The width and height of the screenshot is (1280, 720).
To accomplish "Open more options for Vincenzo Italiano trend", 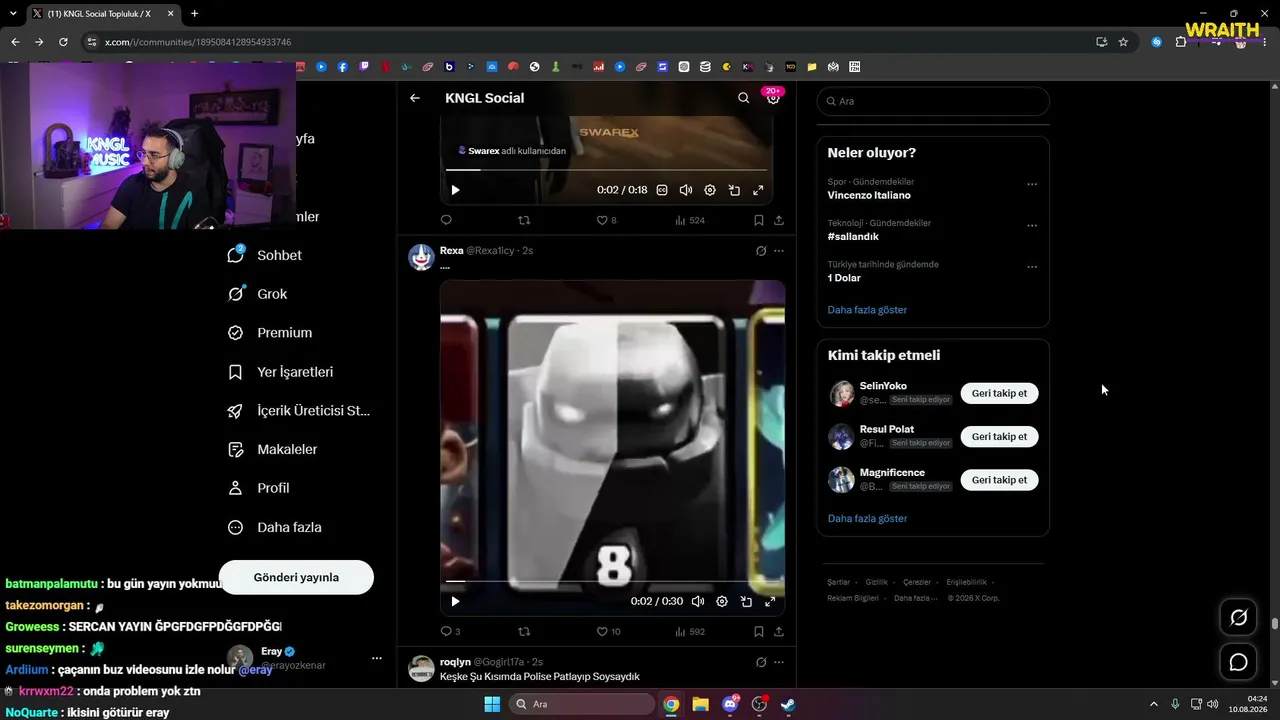I will (1032, 184).
